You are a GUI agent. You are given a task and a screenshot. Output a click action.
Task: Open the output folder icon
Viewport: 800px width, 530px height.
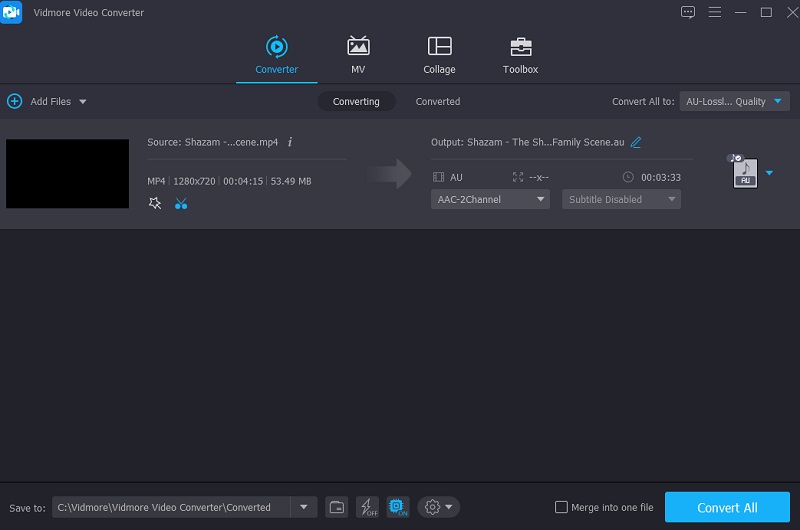(338, 507)
